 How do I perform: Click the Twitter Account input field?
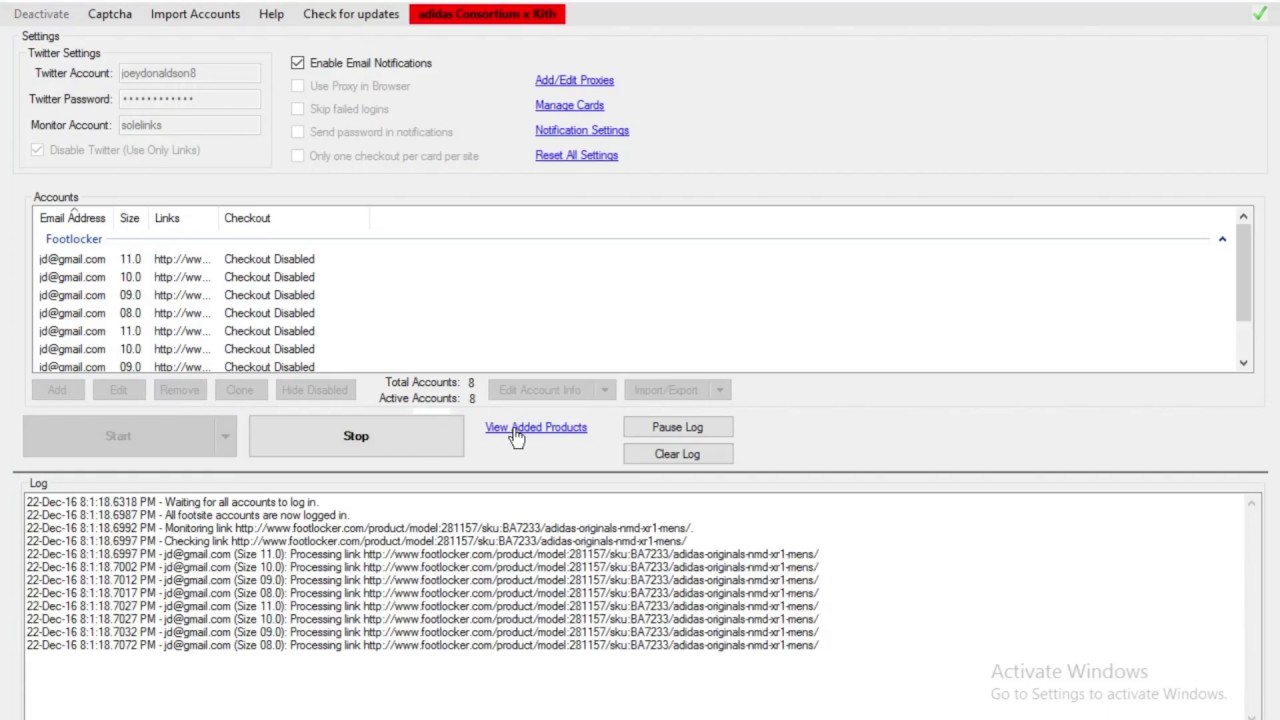pos(190,73)
